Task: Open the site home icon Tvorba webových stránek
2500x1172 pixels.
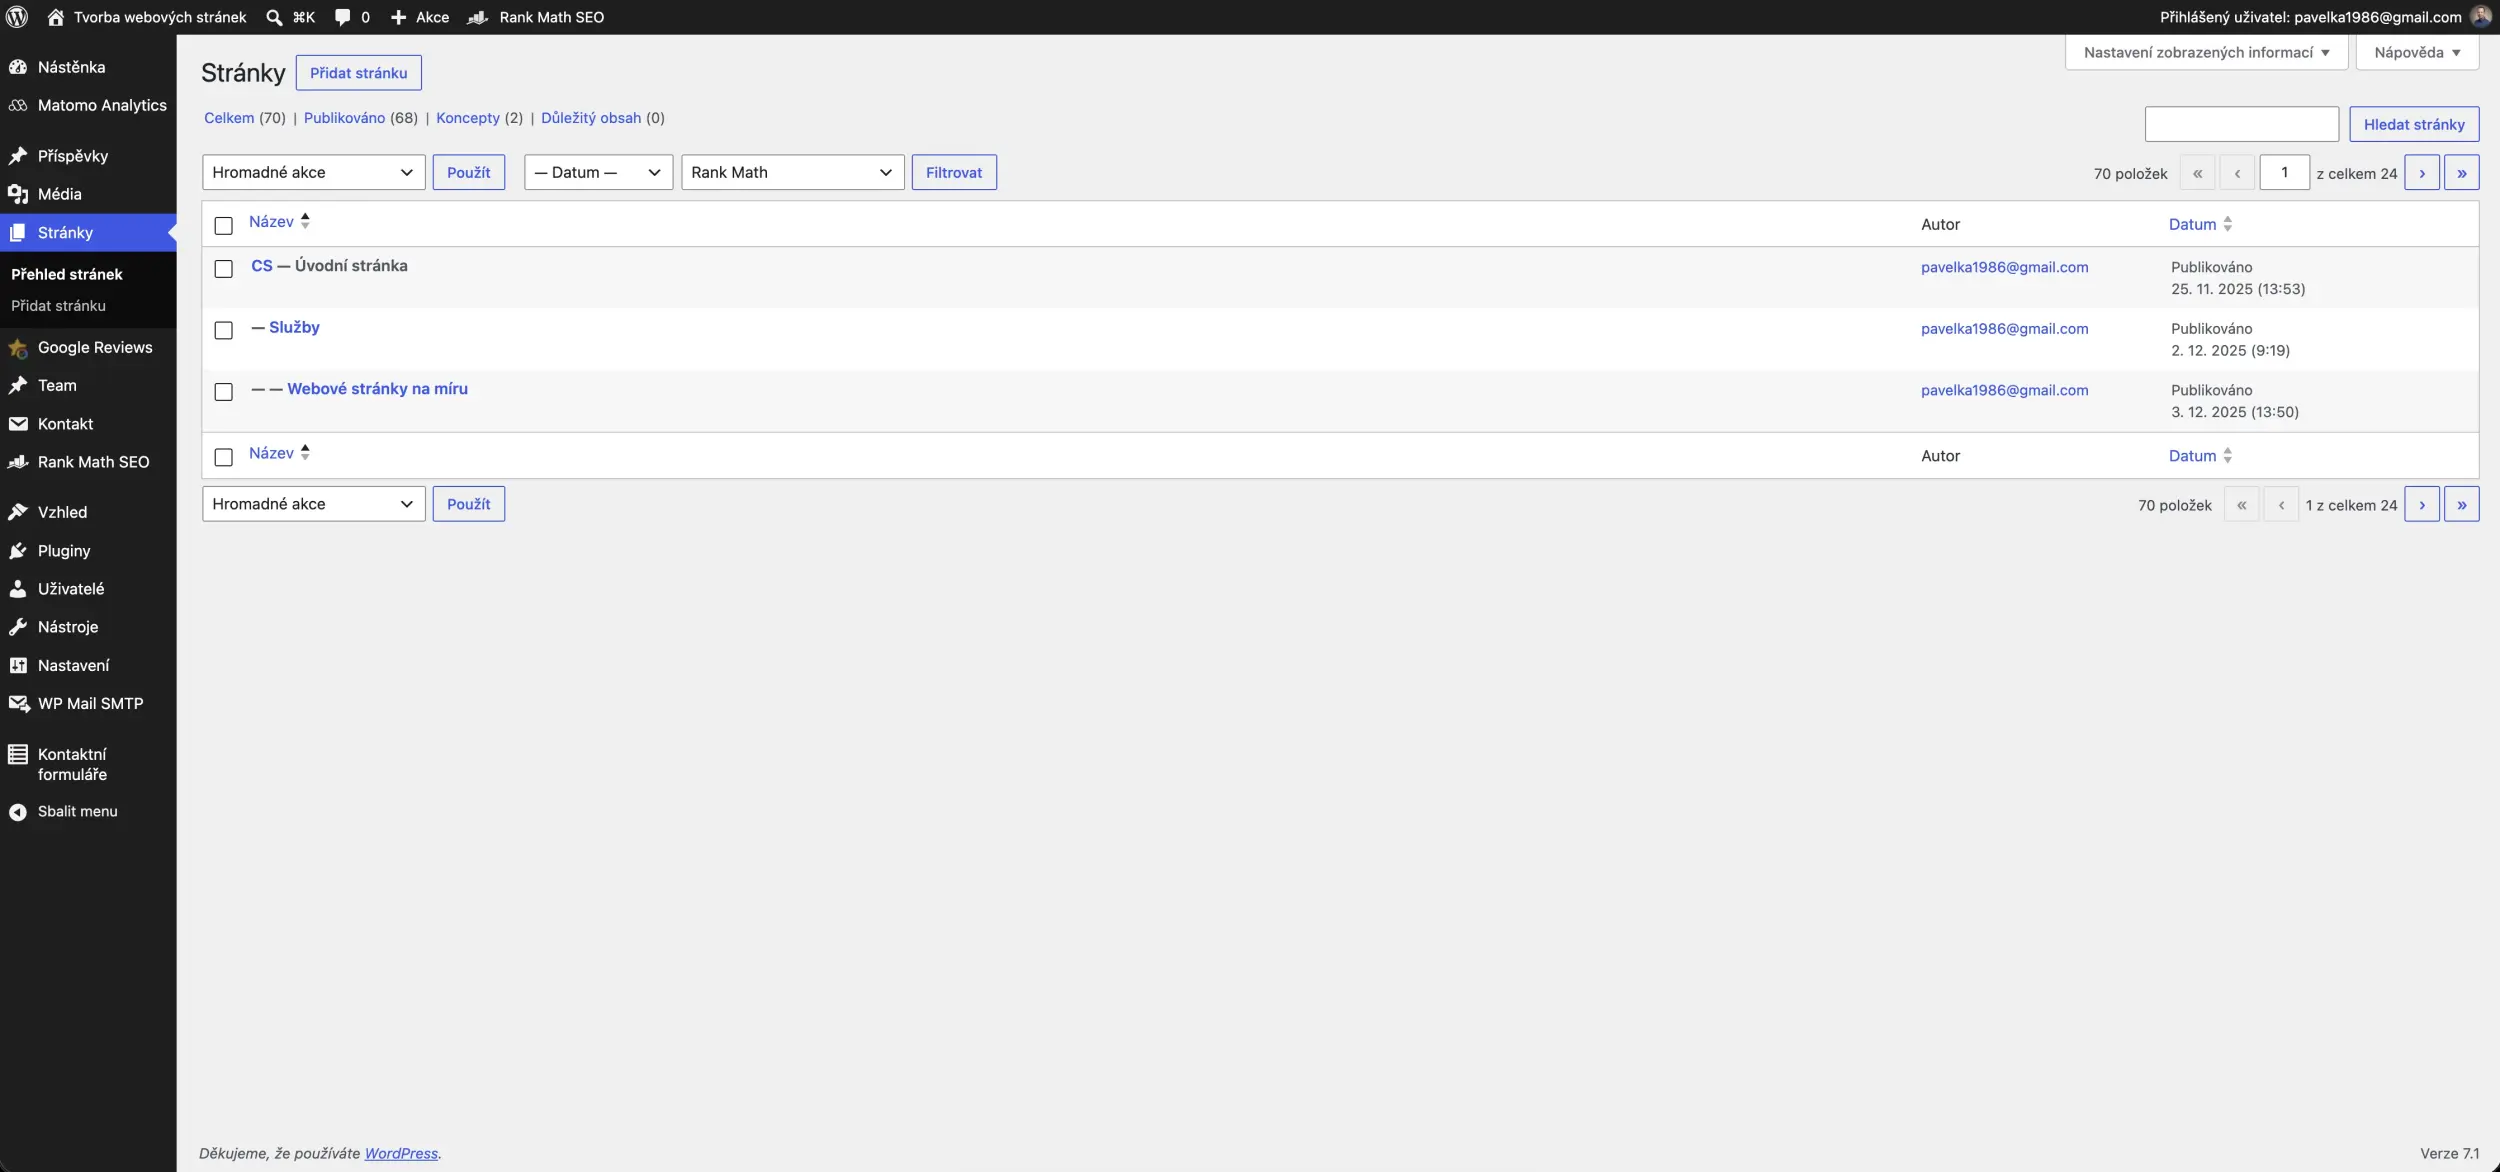Action: (56, 17)
